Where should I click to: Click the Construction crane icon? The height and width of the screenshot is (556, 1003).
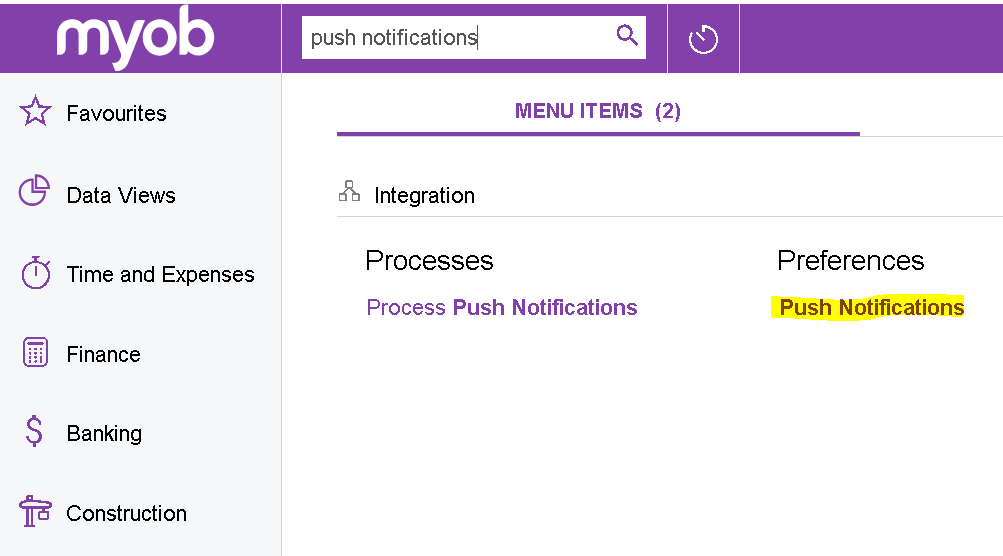[x=35, y=512]
